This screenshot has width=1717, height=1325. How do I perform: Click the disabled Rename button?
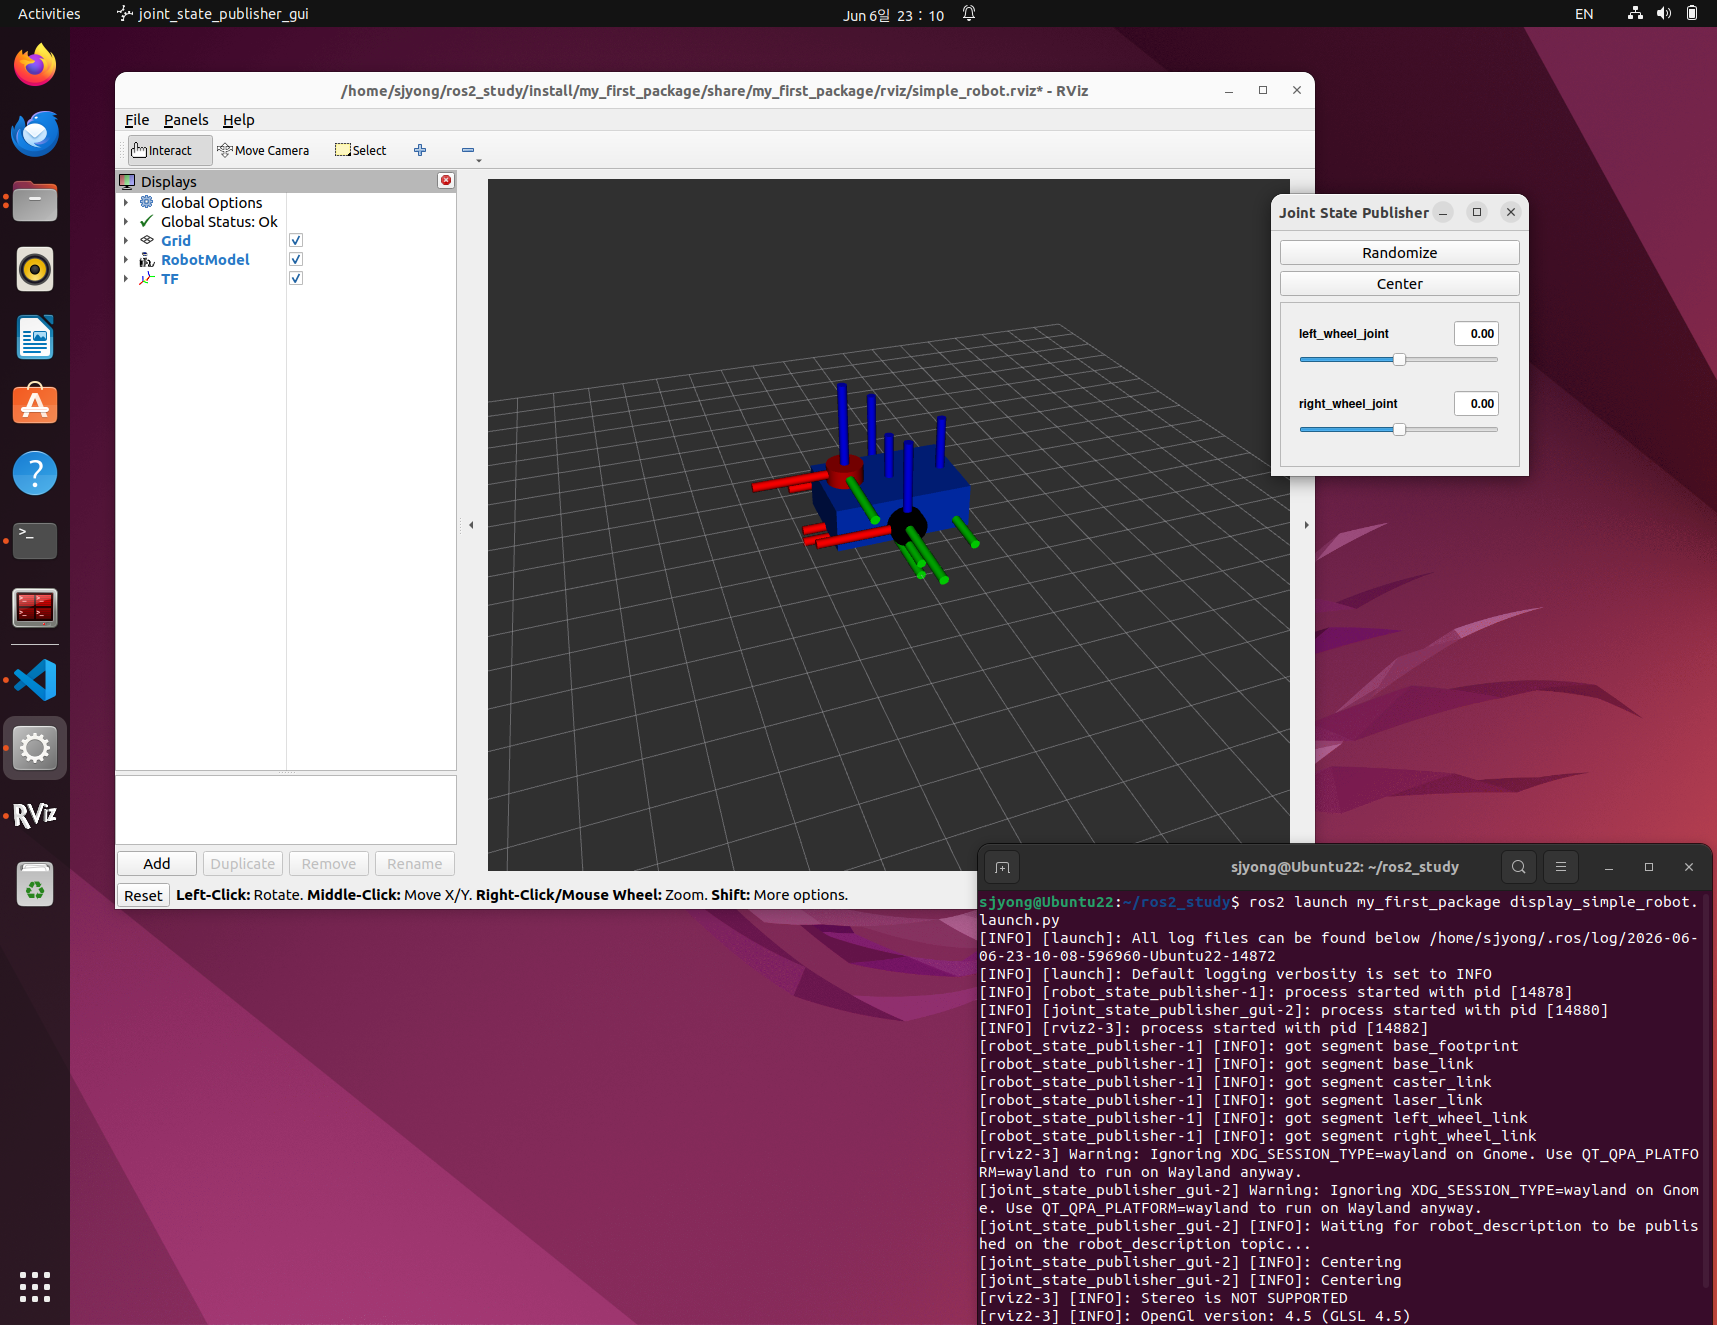pos(415,864)
